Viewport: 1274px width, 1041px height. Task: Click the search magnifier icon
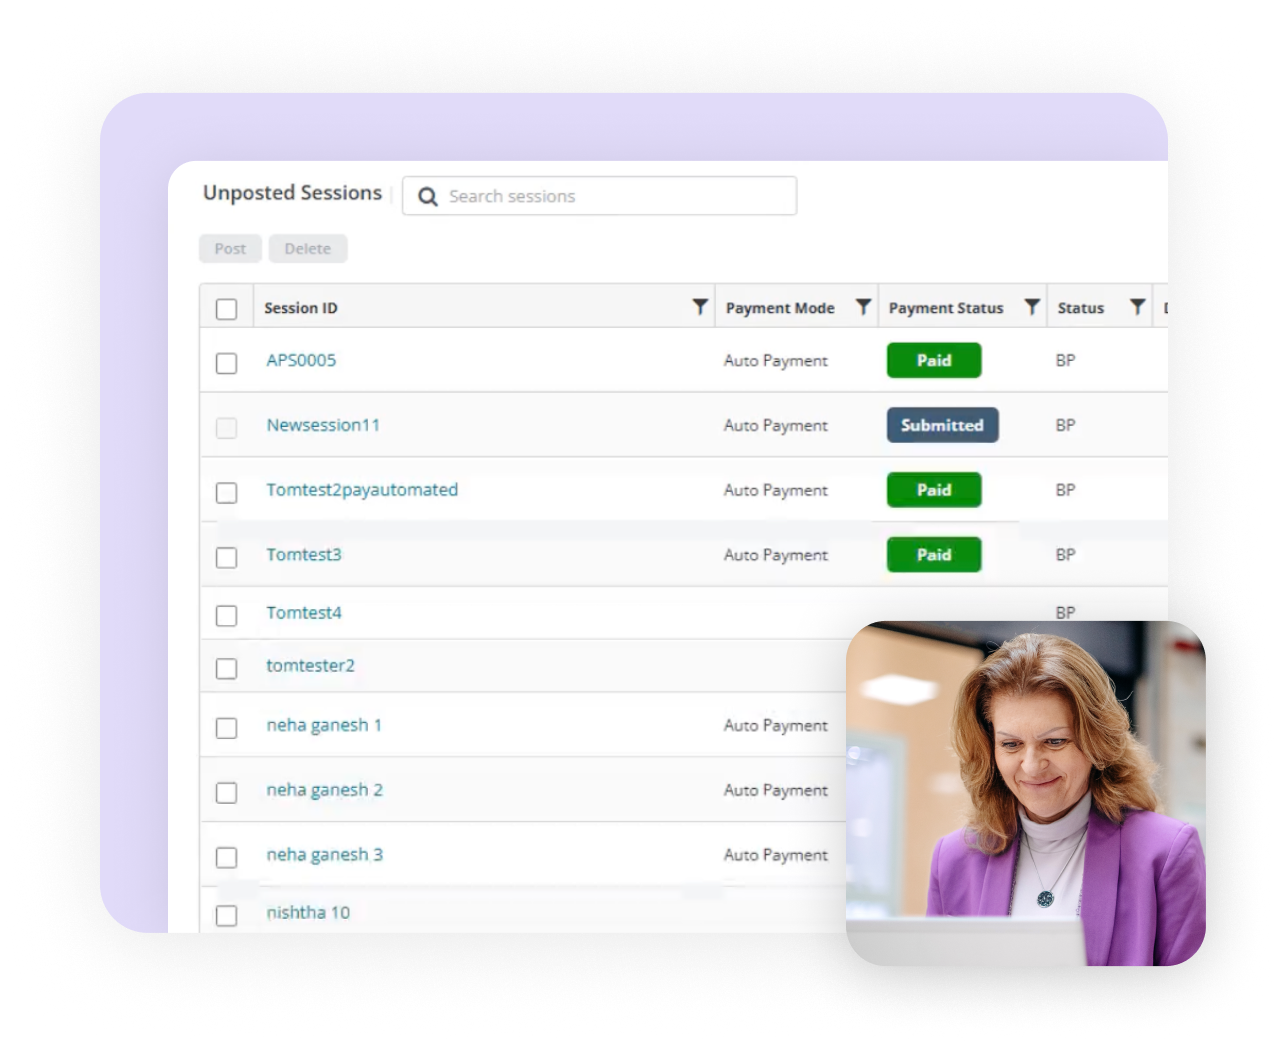[x=428, y=196]
